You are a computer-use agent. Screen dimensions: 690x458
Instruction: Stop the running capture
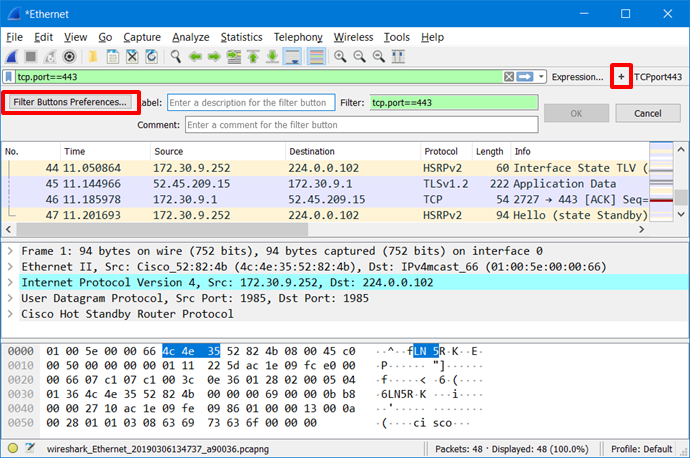31,57
